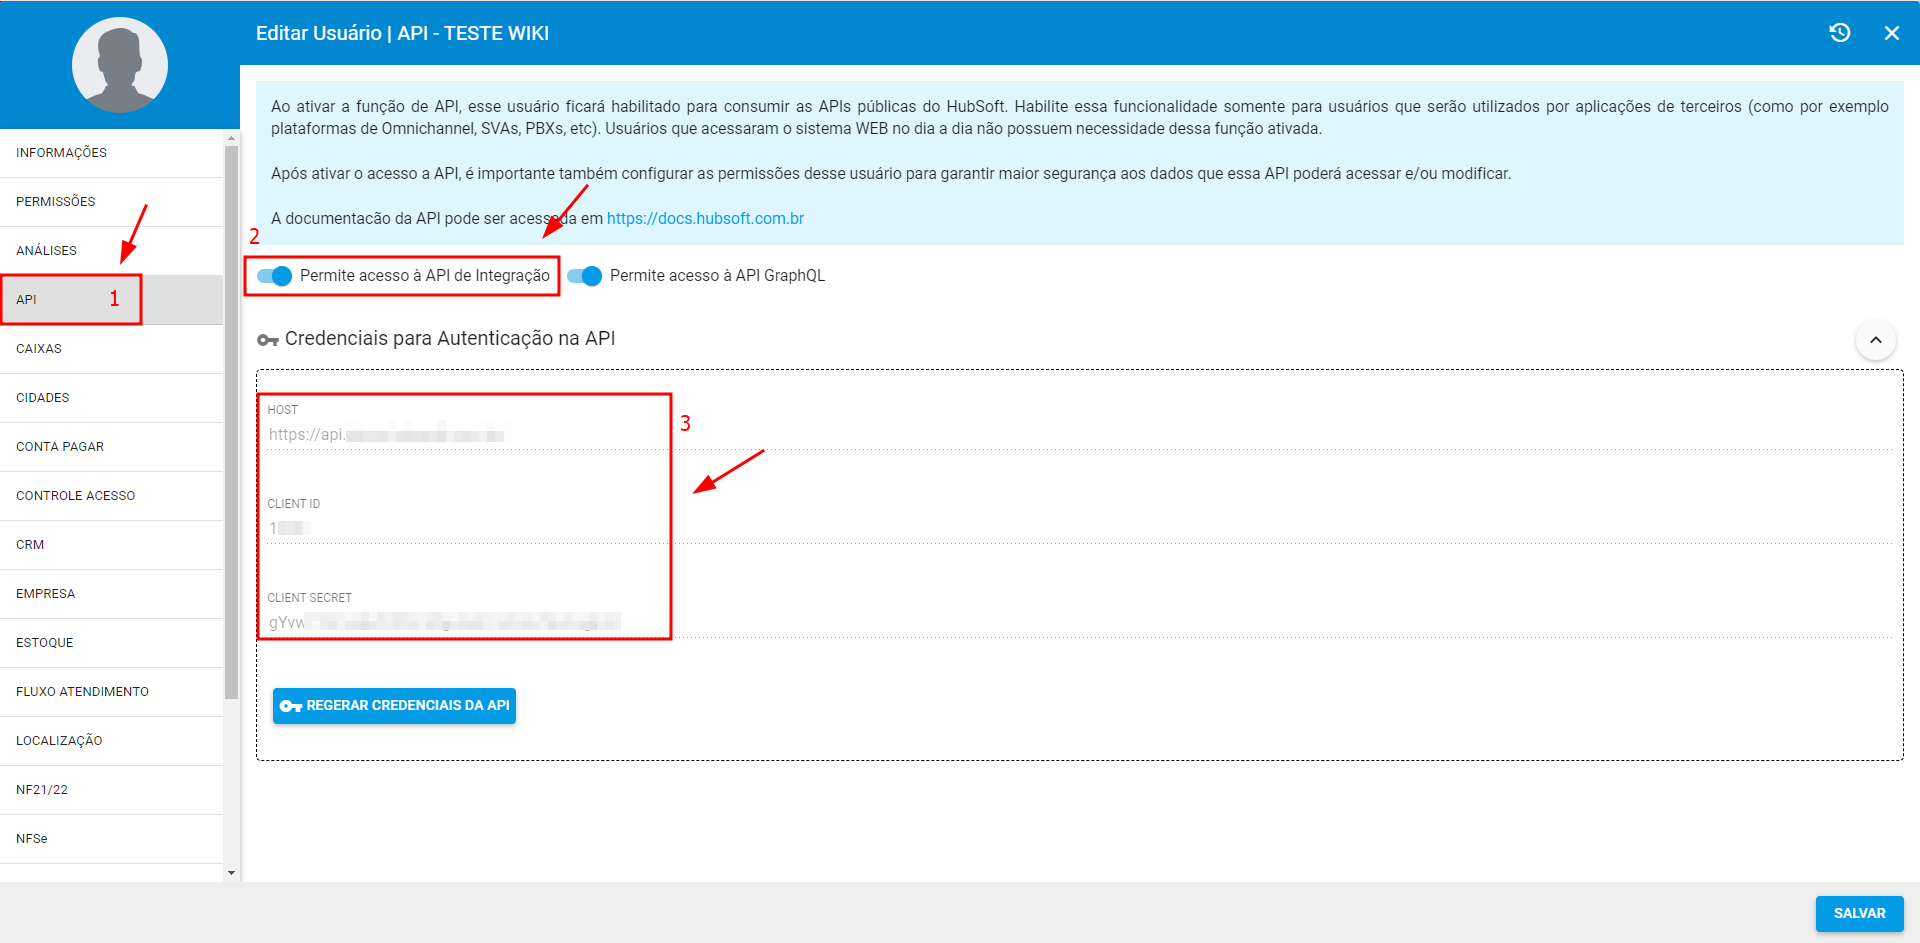1920x943 pixels.
Task: Click the dialog title Editar Usuário text
Action: [402, 33]
